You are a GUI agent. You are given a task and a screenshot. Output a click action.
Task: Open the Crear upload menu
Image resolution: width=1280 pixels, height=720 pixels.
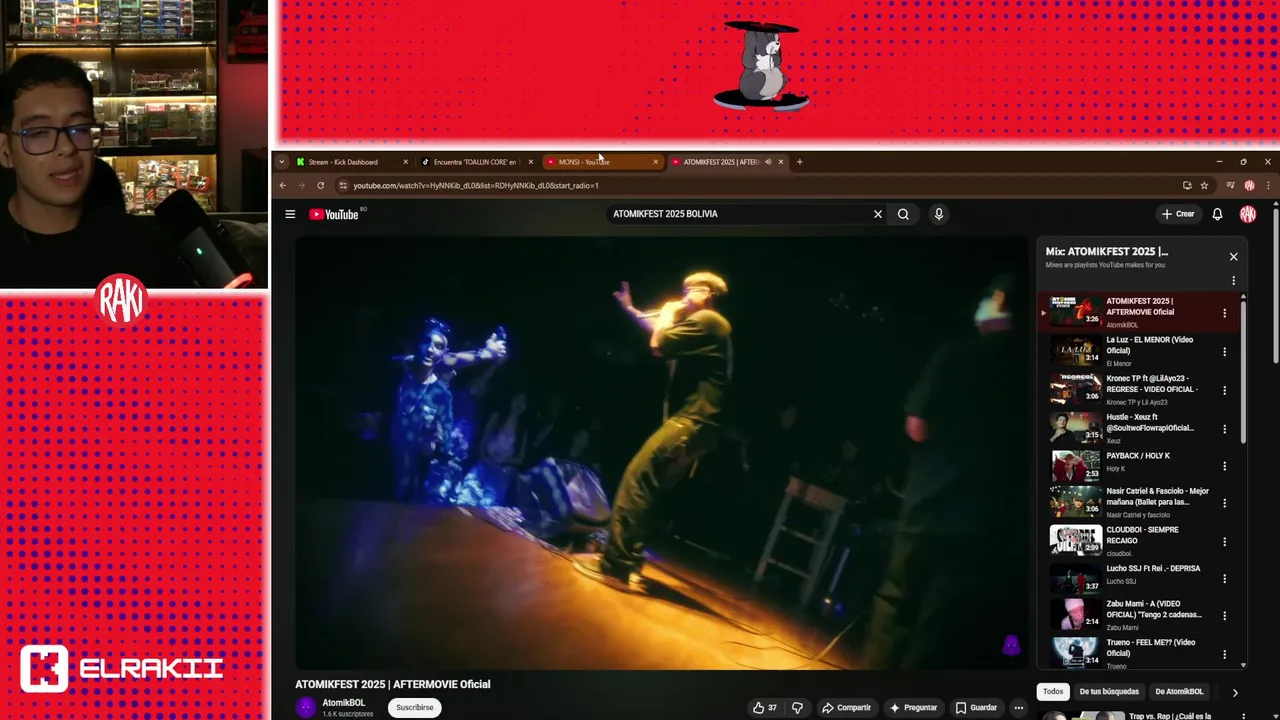pyautogui.click(x=1178, y=214)
